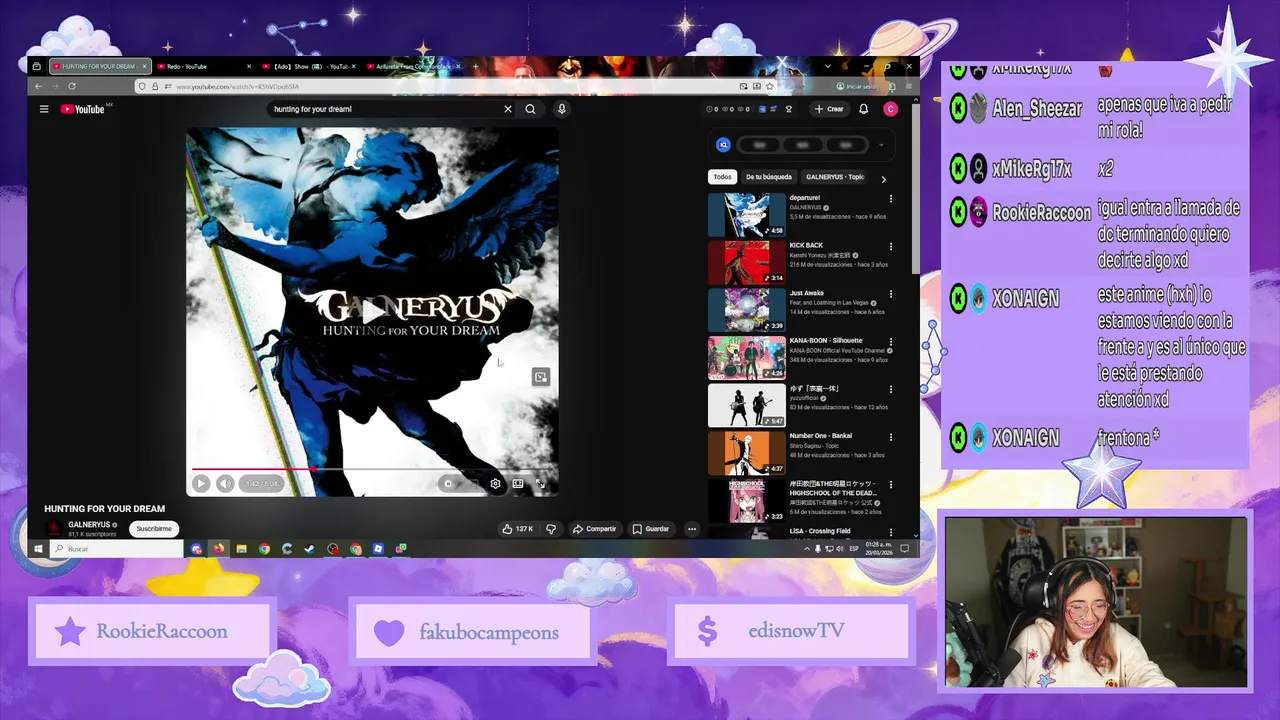The image size is (1280, 720).
Task: Open the taskbar clock showing 01:28 a. m.
Action: tap(879, 548)
